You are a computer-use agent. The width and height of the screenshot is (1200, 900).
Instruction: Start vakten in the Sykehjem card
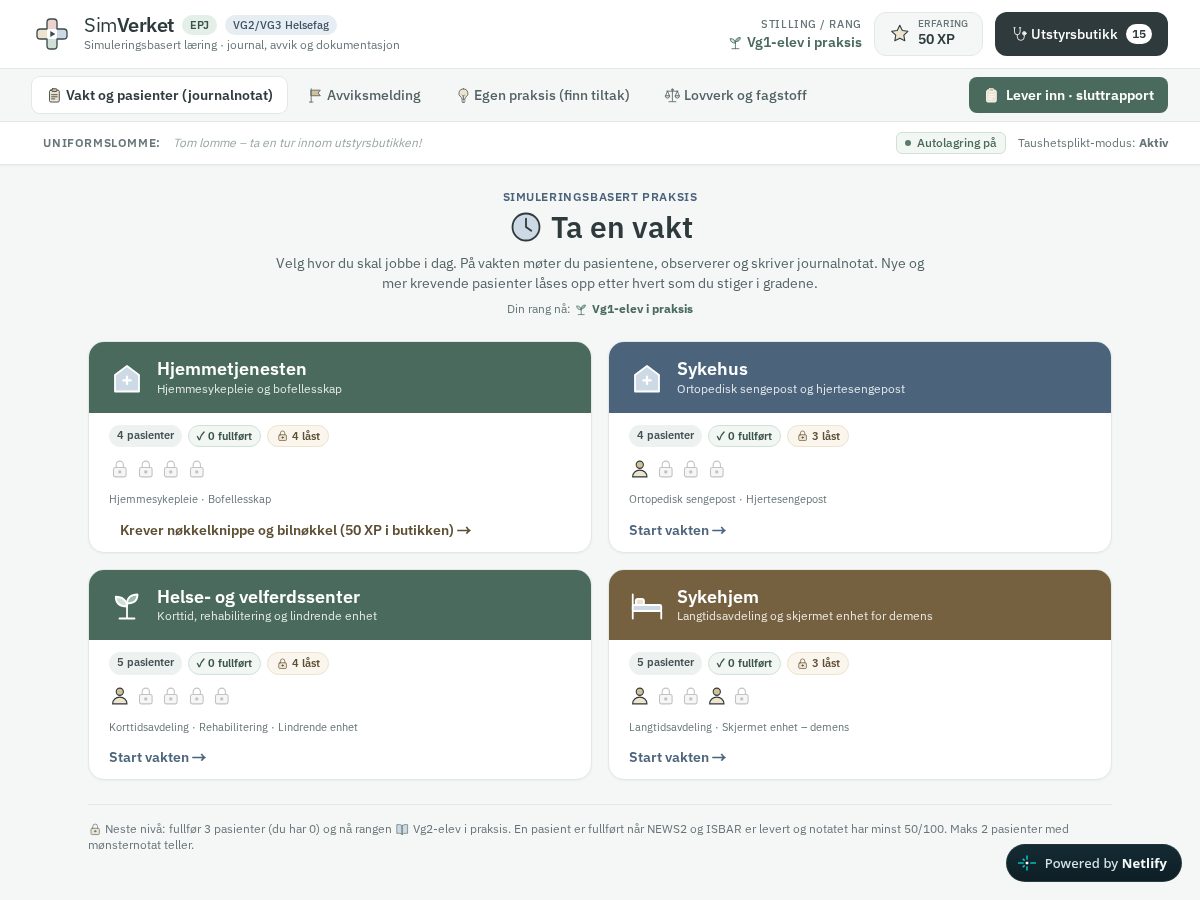(677, 757)
